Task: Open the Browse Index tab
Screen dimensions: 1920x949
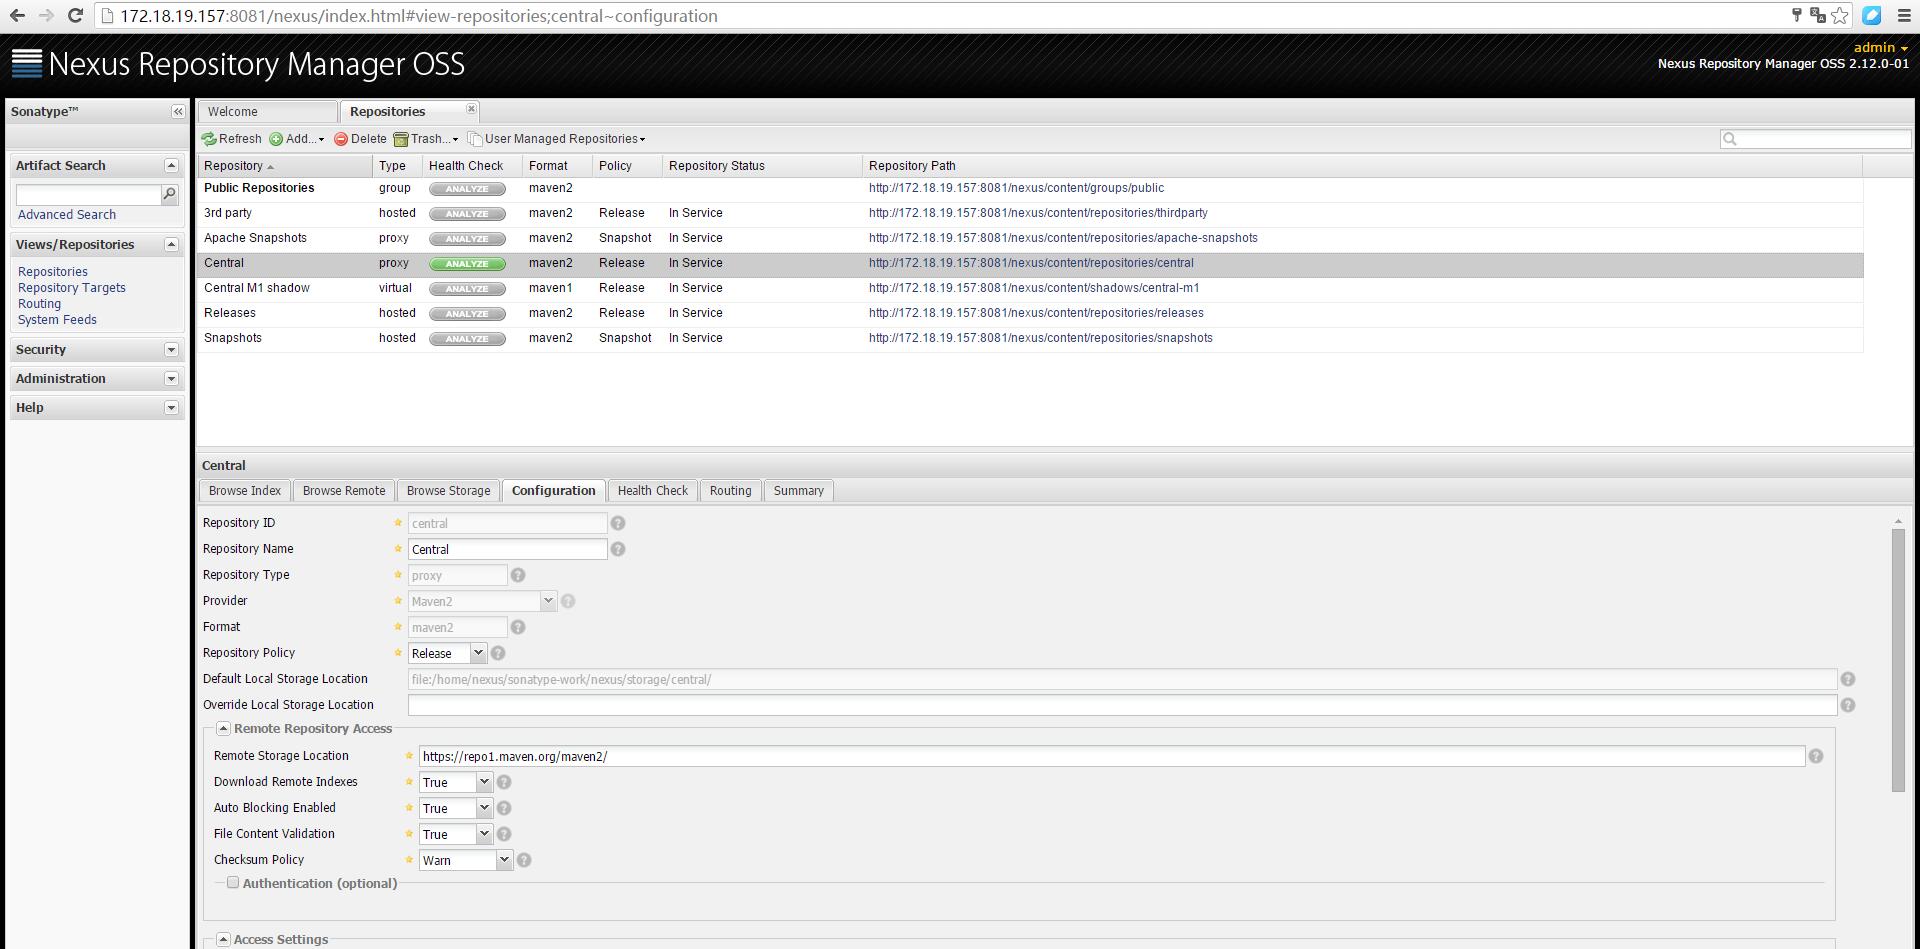Action: [245, 491]
